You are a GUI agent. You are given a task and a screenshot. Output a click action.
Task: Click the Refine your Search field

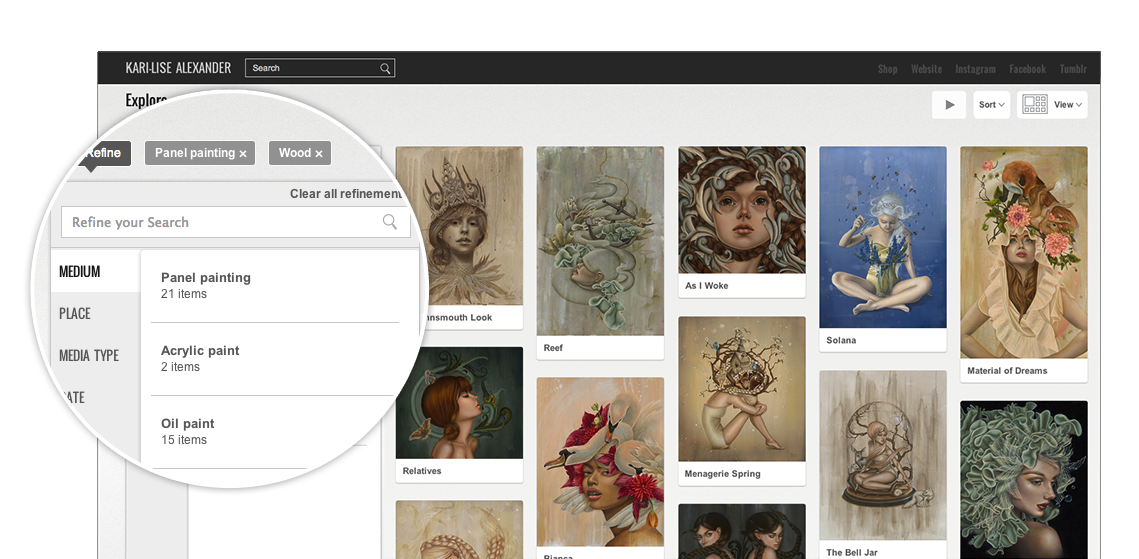[235, 222]
